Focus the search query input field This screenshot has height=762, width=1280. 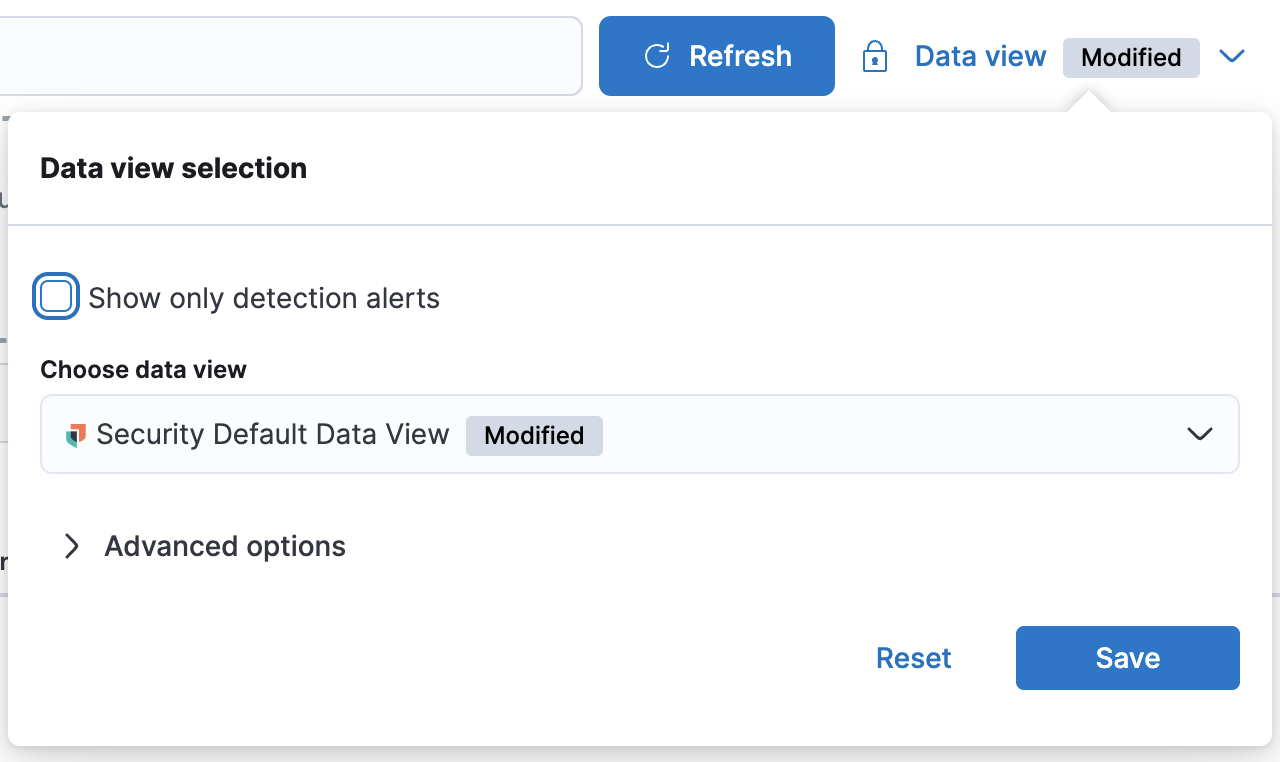290,56
